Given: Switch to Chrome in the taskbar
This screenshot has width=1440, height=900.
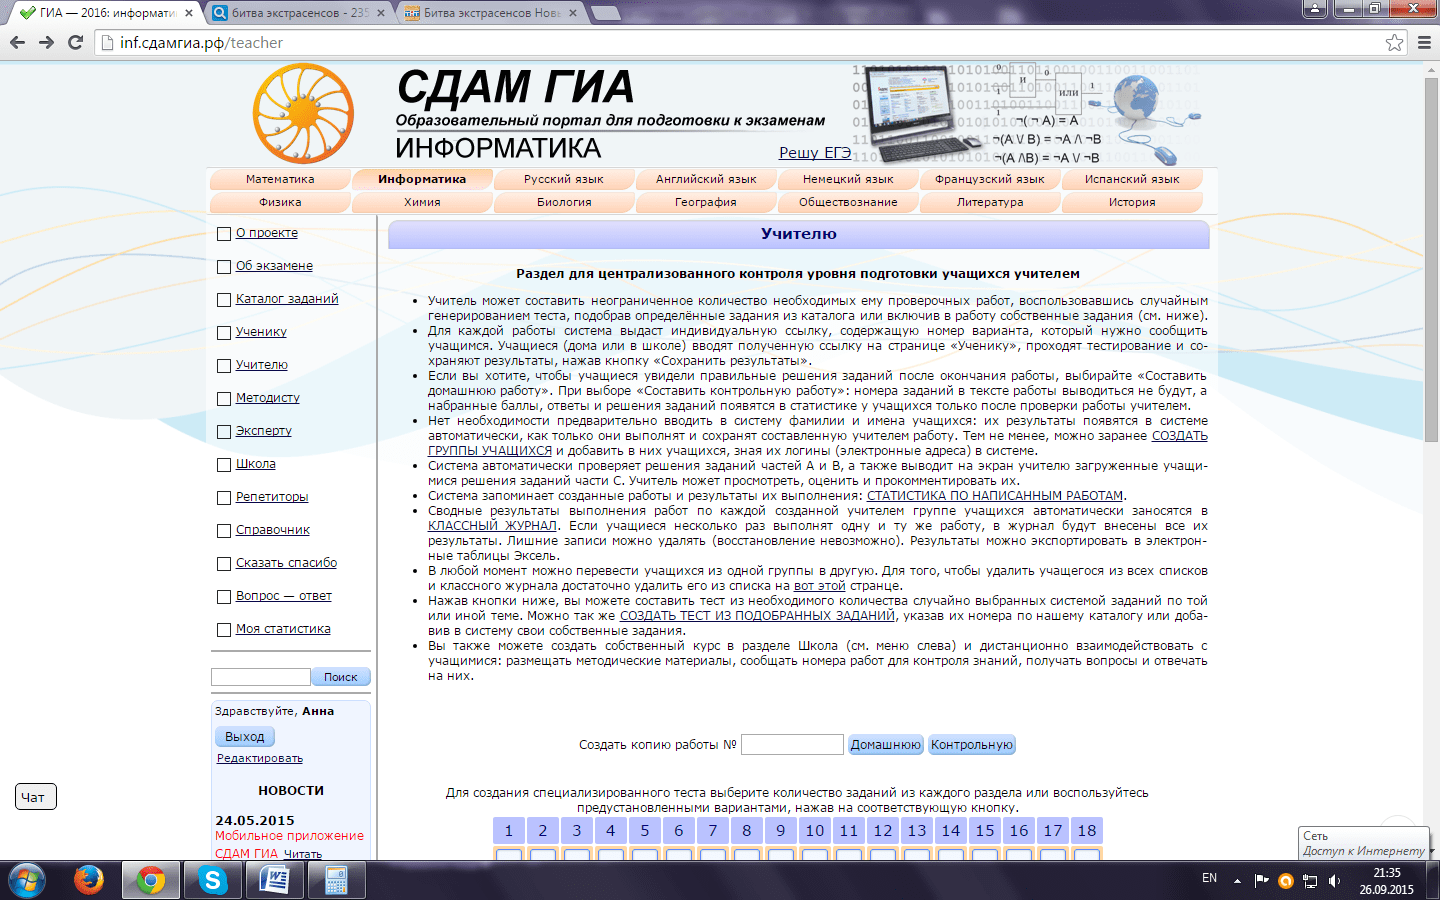Looking at the screenshot, I should click(x=151, y=880).
